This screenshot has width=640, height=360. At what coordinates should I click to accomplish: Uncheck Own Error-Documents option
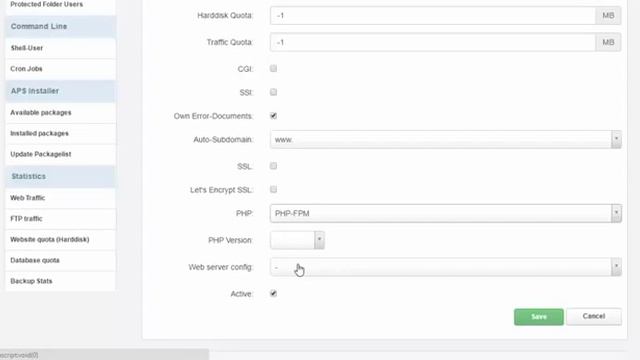(x=273, y=116)
